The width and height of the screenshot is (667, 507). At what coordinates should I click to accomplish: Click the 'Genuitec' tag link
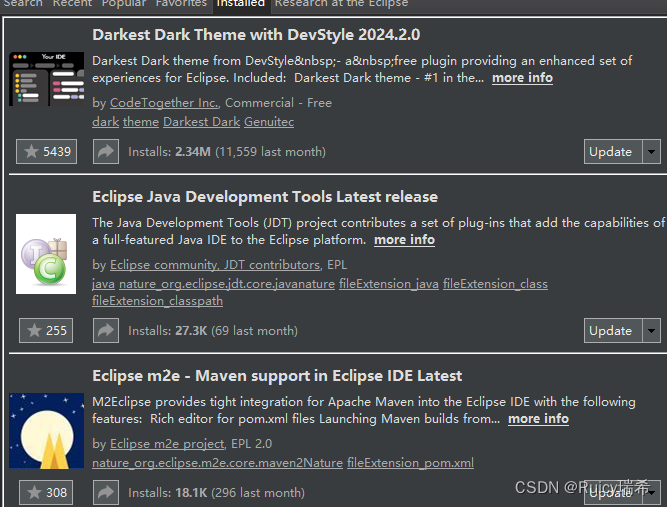coord(269,122)
